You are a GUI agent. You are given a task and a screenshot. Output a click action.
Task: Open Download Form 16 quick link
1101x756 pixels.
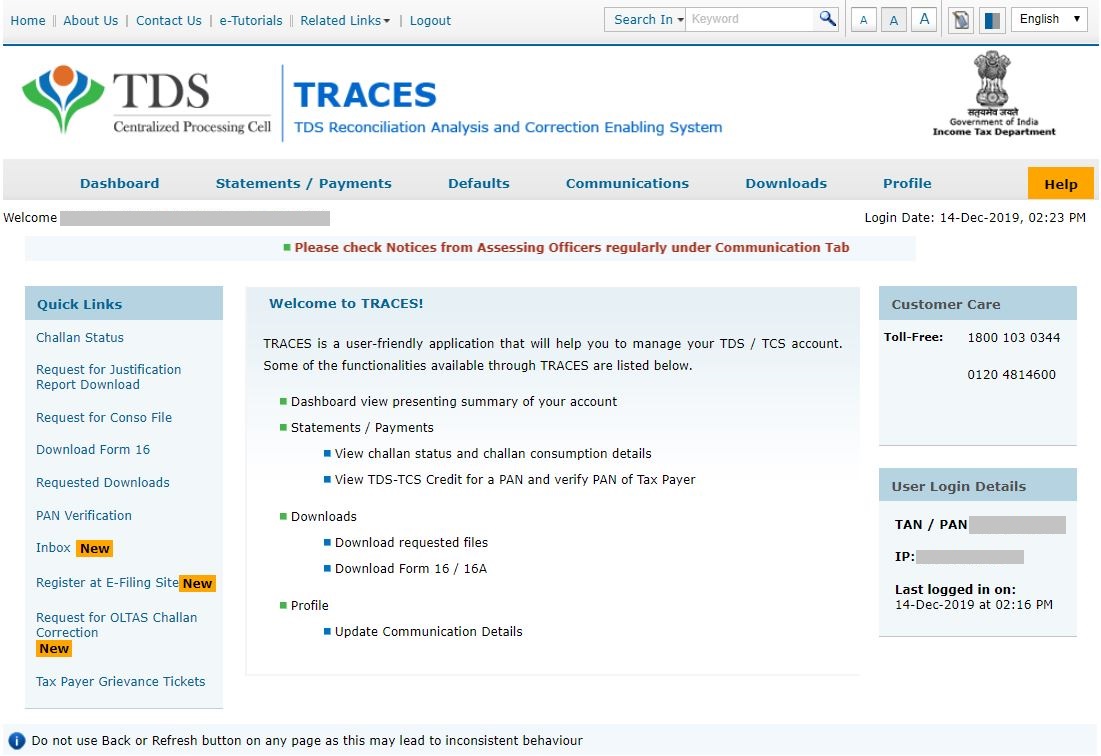click(93, 450)
